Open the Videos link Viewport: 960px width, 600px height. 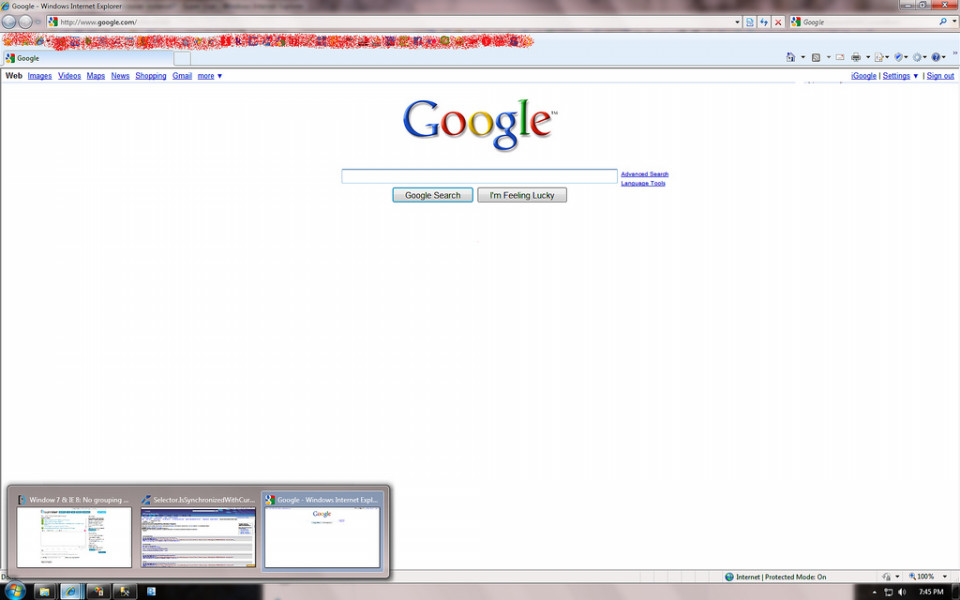click(69, 76)
